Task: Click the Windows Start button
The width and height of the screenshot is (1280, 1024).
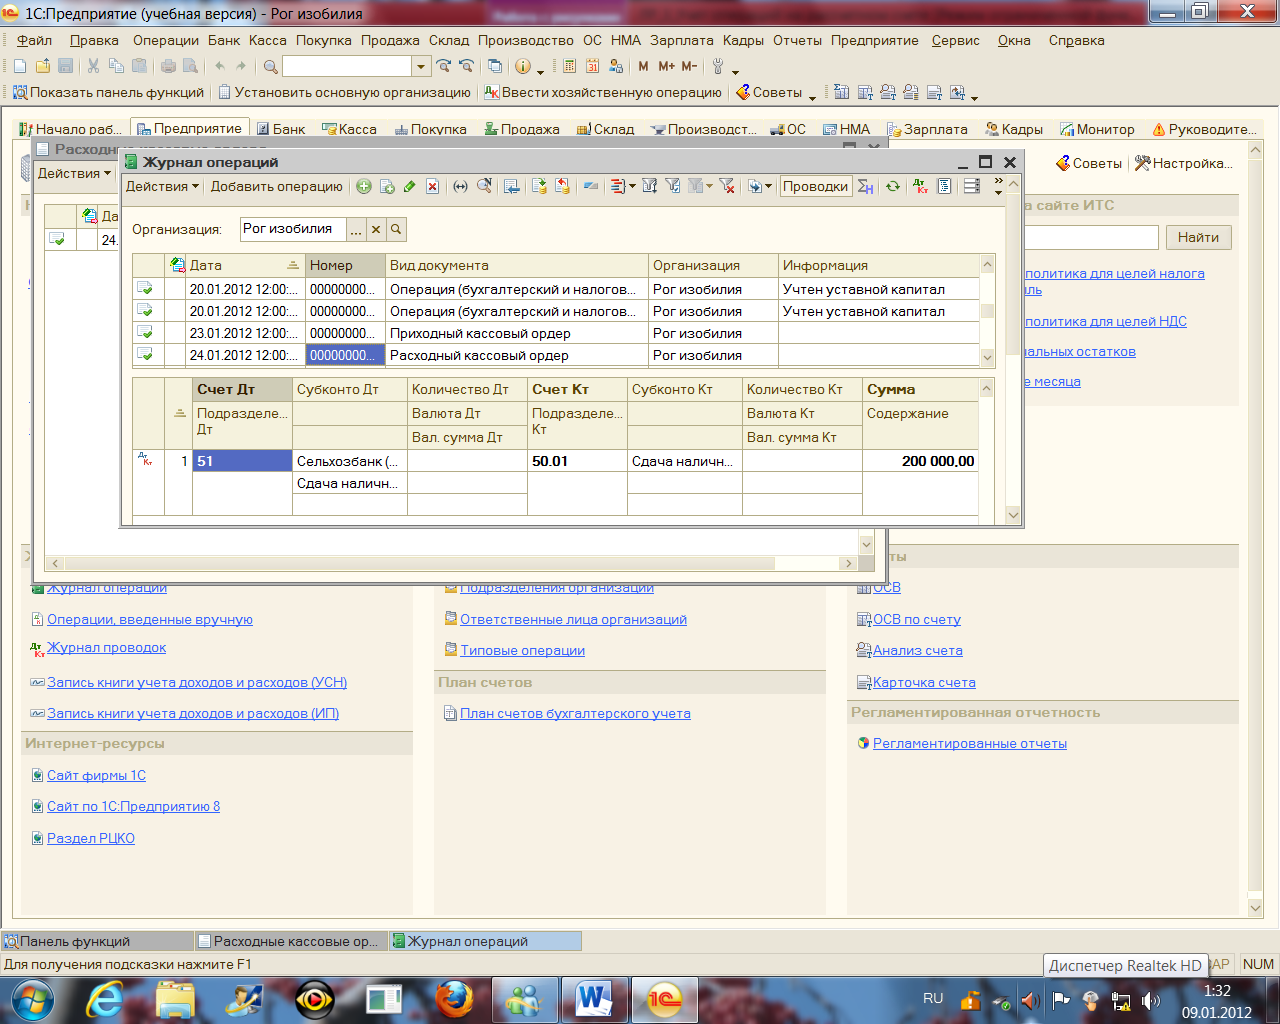Action: pyautogui.click(x=31, y=999)
